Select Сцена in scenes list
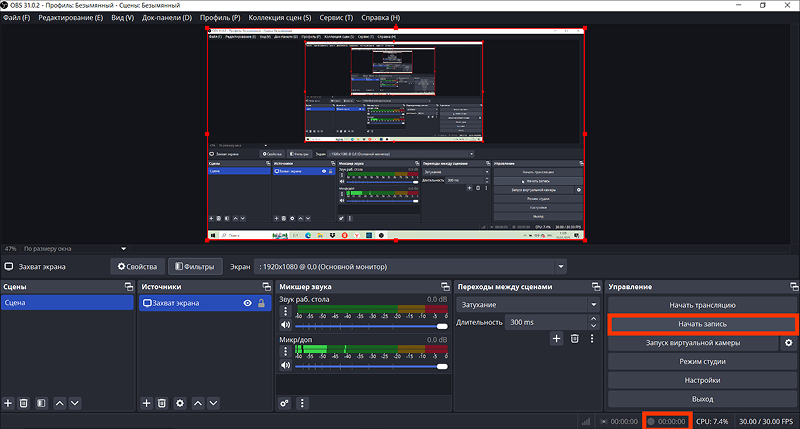Viewport: 800px width, 429px height. [x=67, y=302]
